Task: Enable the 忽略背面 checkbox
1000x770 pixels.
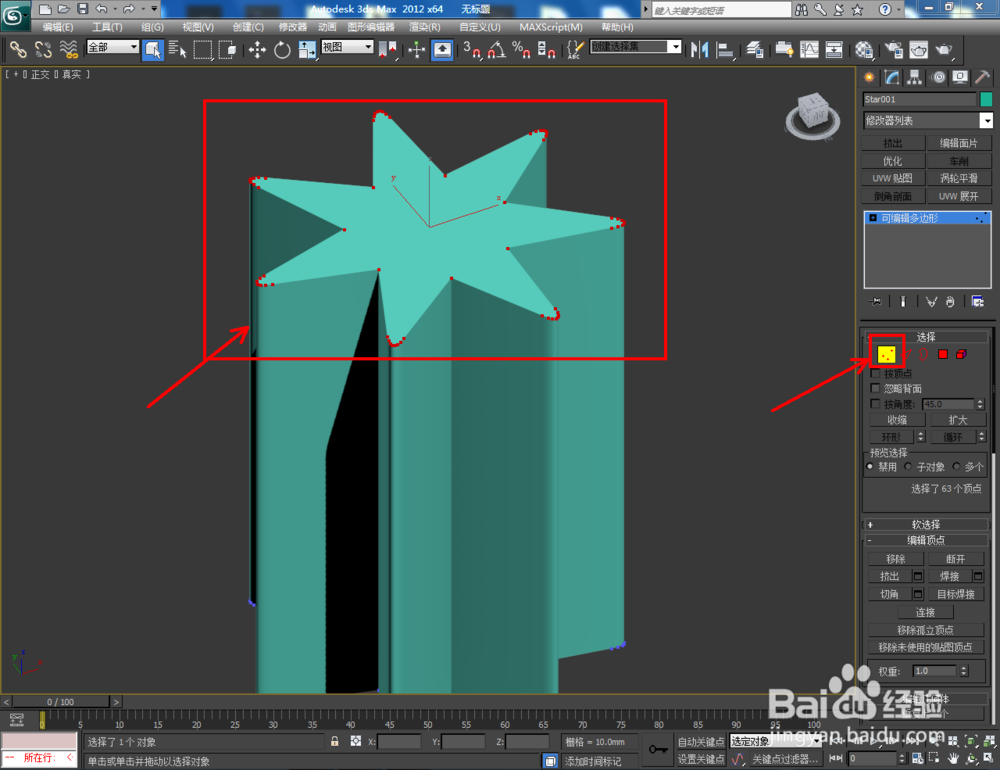Action: pos(876,389)
